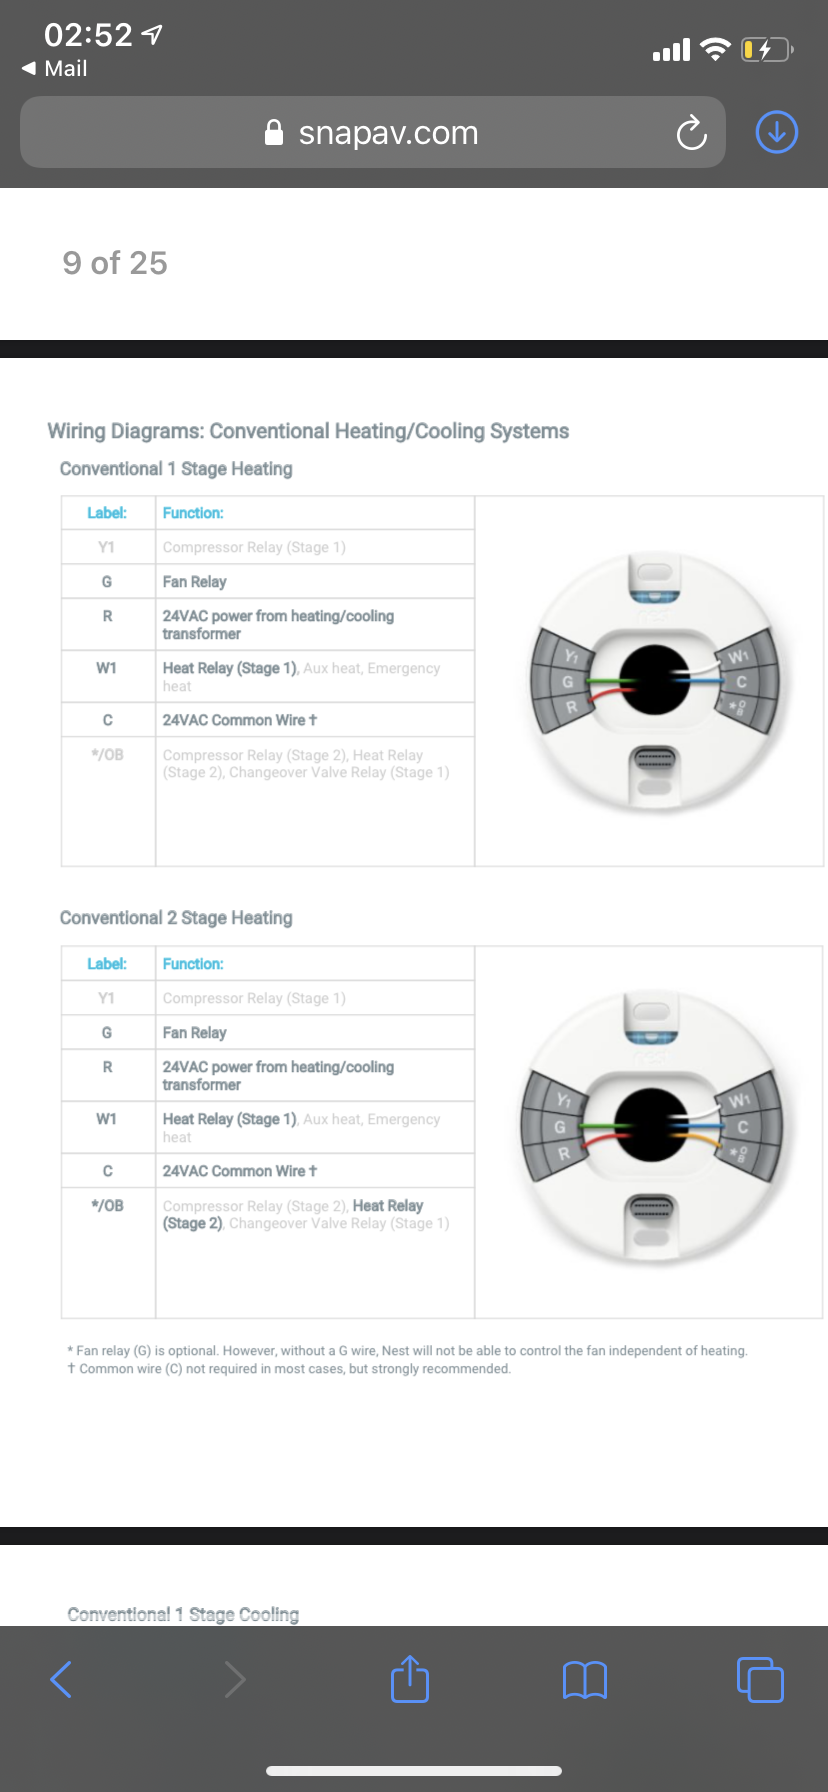Tap Wiring Diagrams heading text
This screenshot has height=1792, width=828.
[x=308, y=431]
